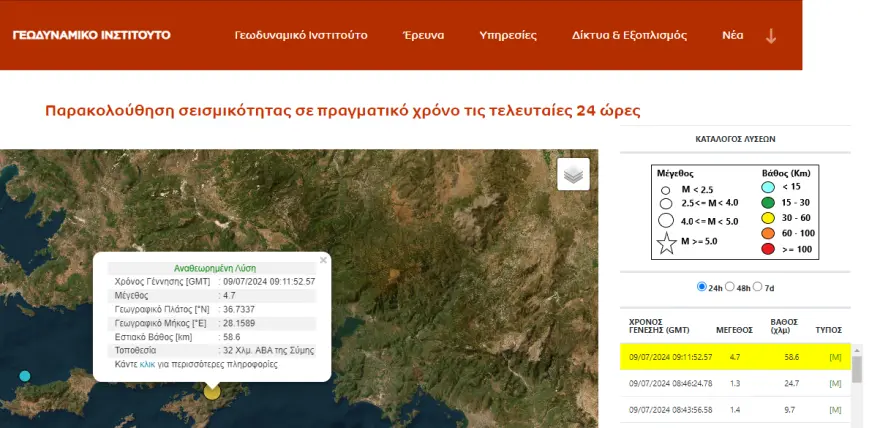This screenshot has width=880, height=428.
Task: Click the yellow earthquake marker on map
Action: pos(212,391)
